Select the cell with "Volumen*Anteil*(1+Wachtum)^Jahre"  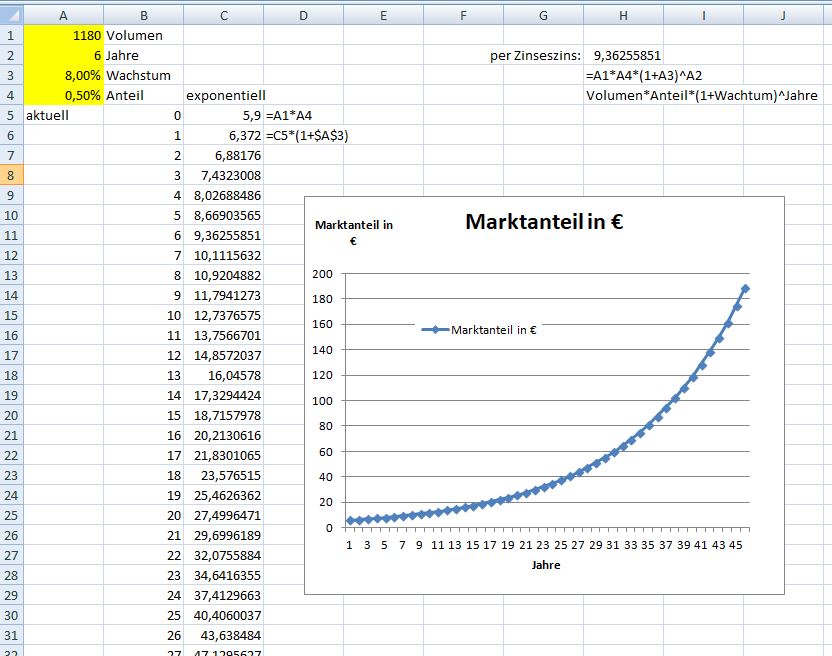pos(702,95)
